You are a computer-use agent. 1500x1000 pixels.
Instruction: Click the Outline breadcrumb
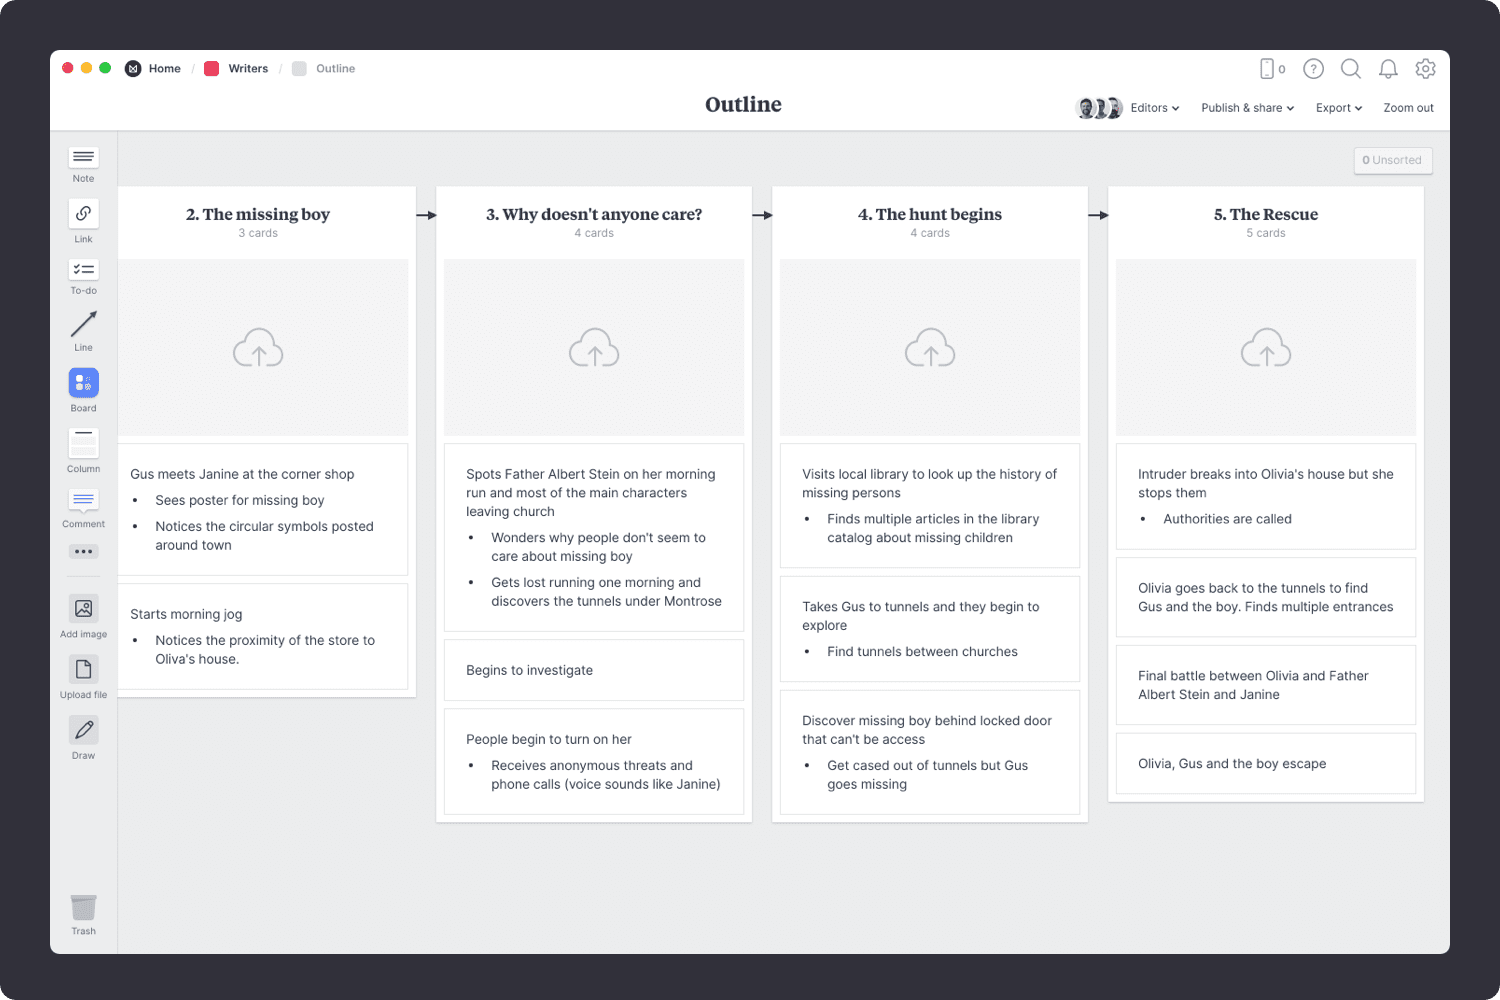(x=336, y=69)
